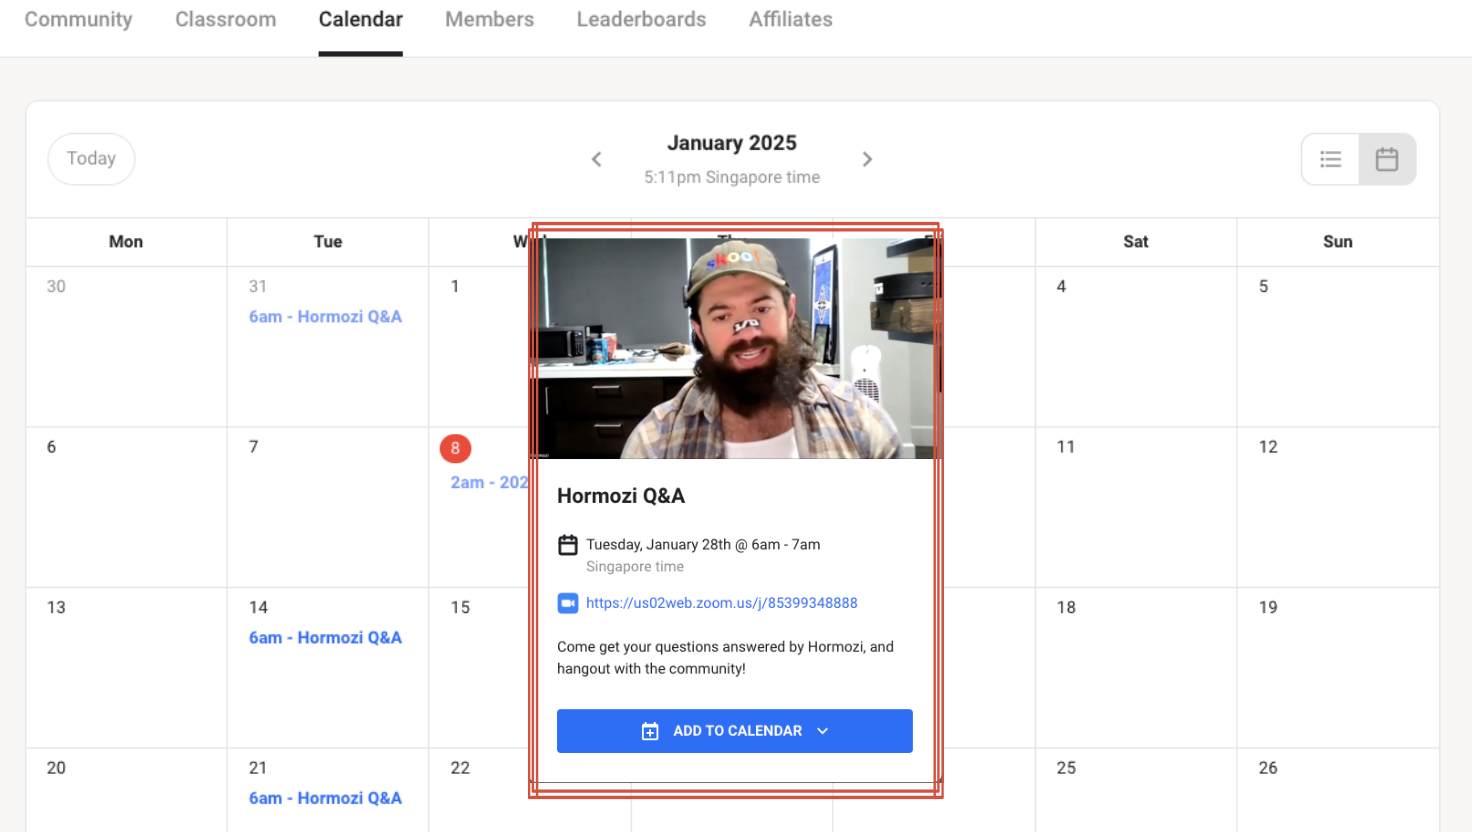
Task: Select date 11 in Saturday column
Action: tap(1066, 447)
